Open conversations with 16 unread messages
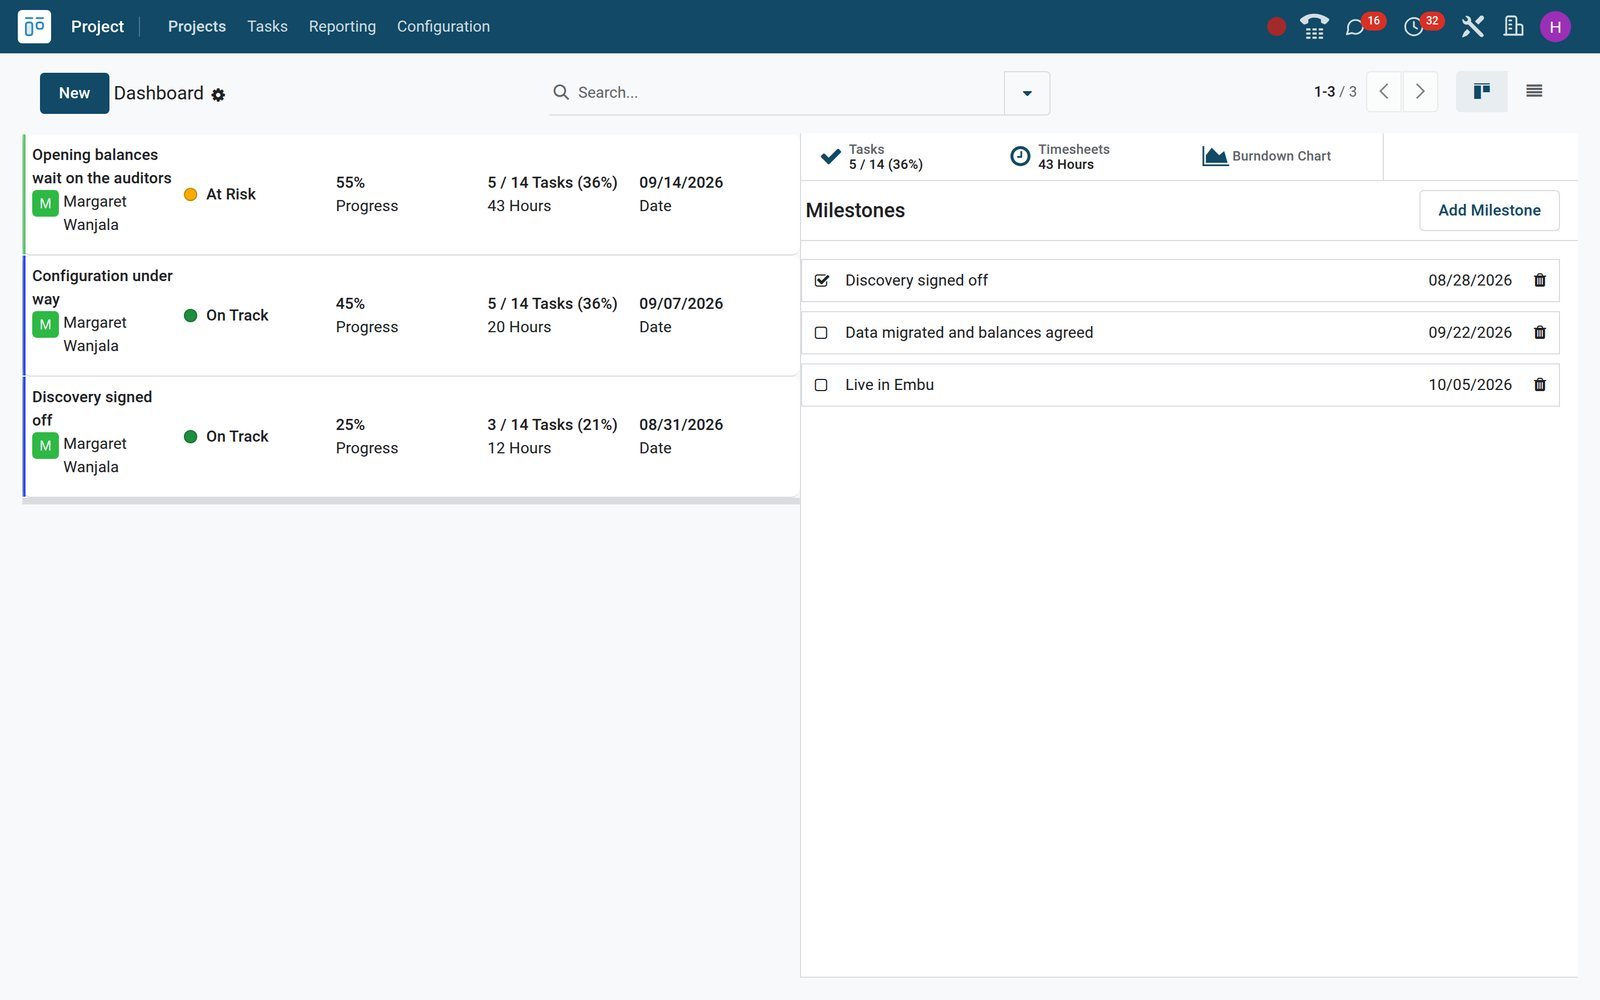This screenshot has height=1000, width=1600. point(1364,26)
